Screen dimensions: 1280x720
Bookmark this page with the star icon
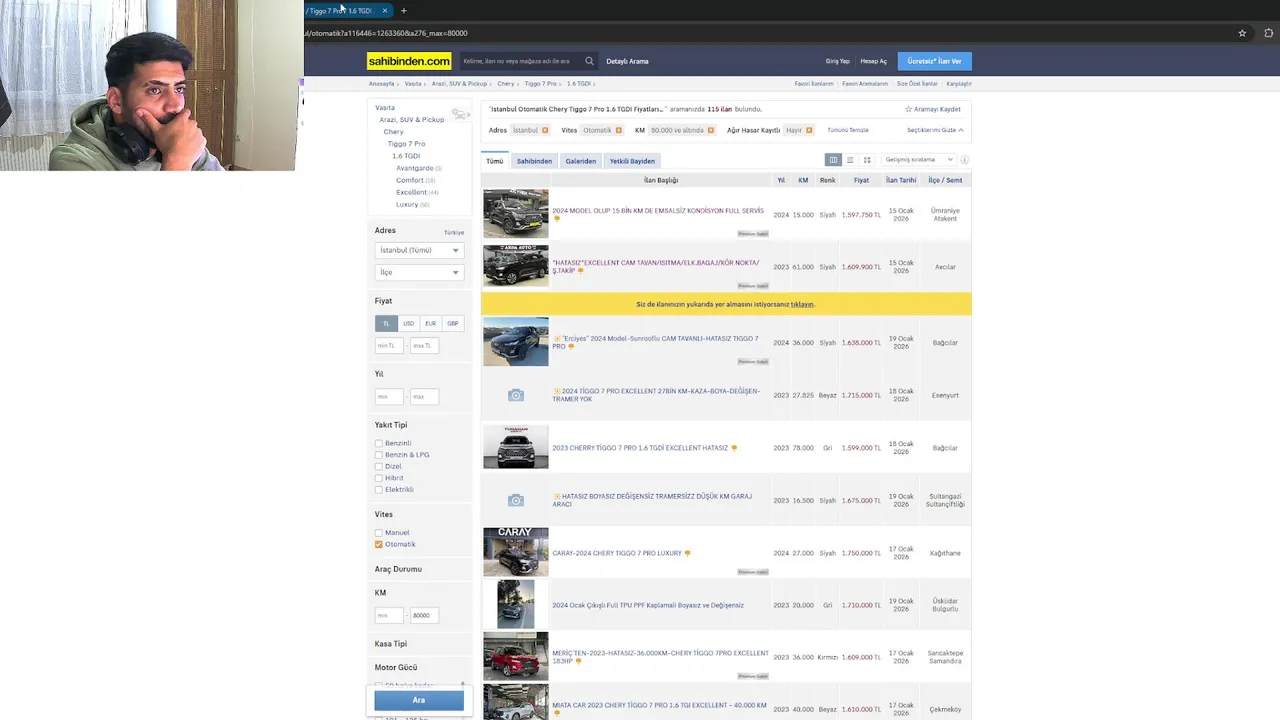(1242, 33)
